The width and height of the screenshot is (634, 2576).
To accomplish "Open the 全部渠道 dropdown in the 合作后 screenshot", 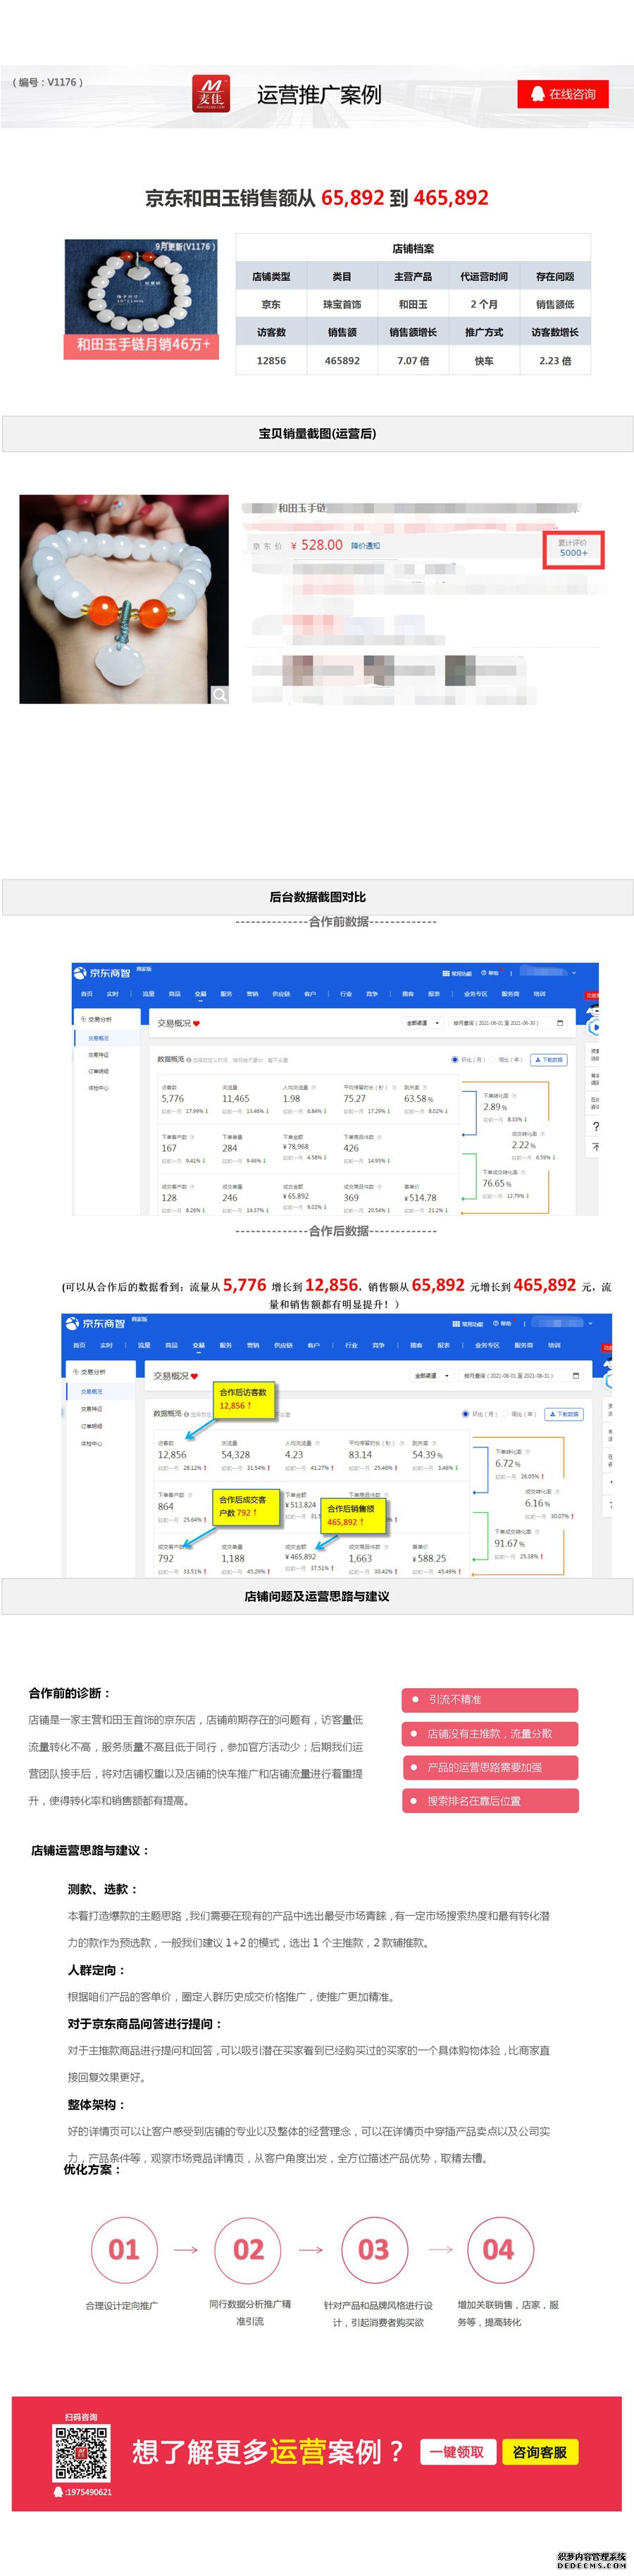I will (x=432, y=1376).
